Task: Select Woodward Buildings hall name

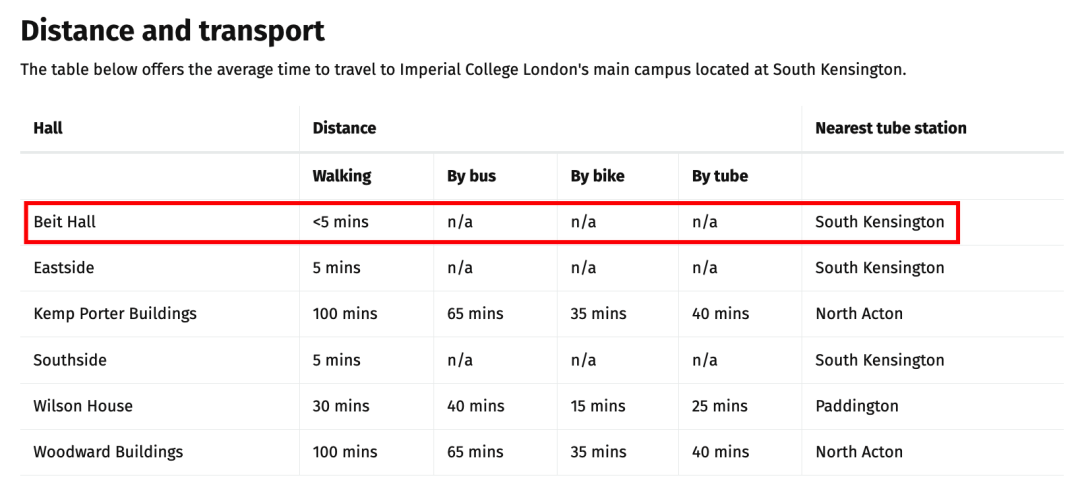Action: tap(108, 453)
